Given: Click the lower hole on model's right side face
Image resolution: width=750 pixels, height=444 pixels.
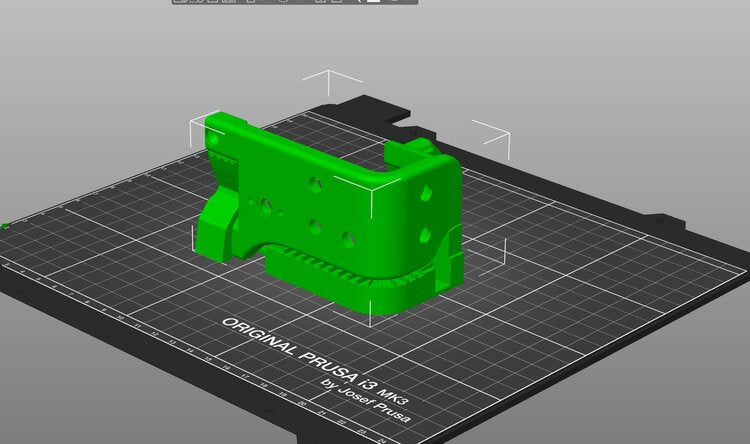Looking at the screenshot, I should [425, 234].
